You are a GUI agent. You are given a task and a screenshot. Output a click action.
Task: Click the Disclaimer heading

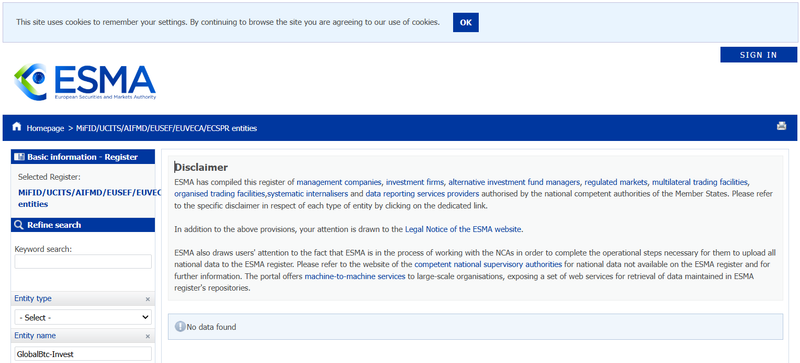[202, 167]
